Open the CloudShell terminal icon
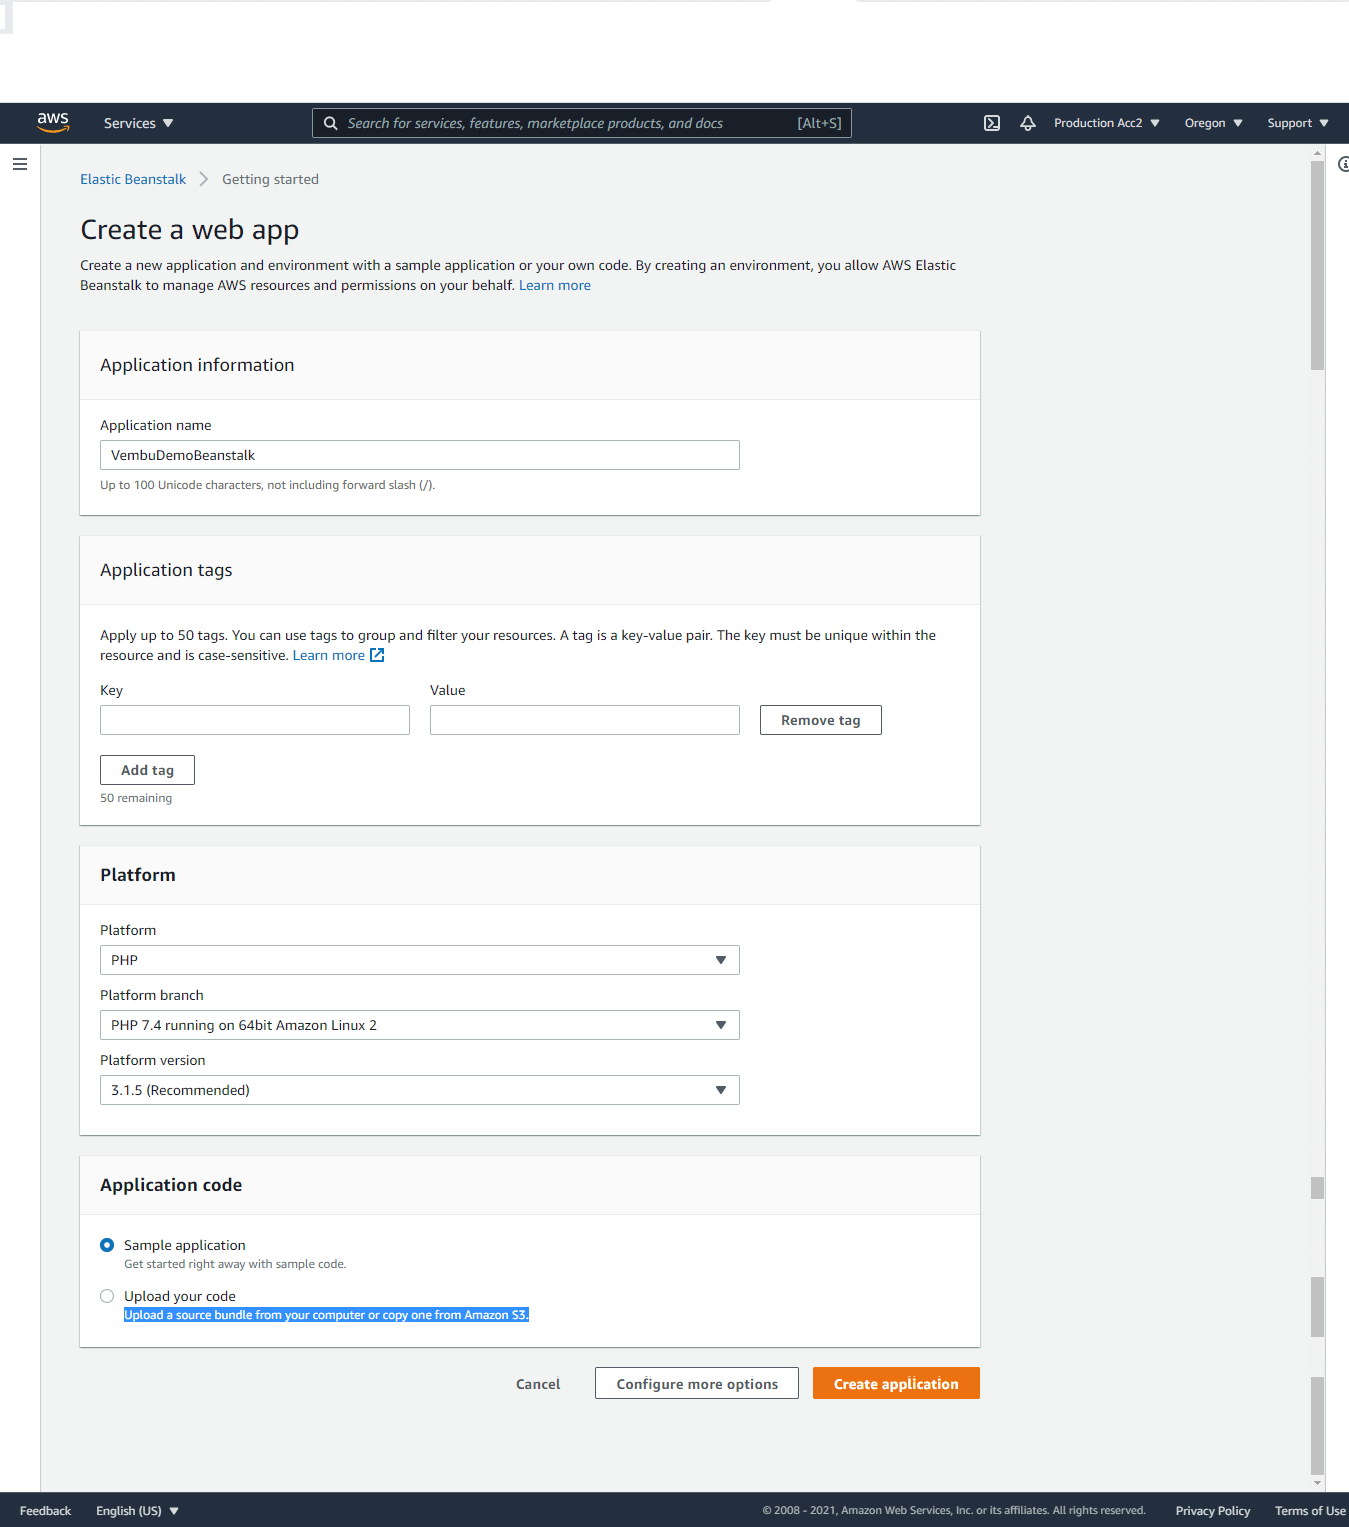Viewport: 1349px width, 1527px height. [992, 123]
